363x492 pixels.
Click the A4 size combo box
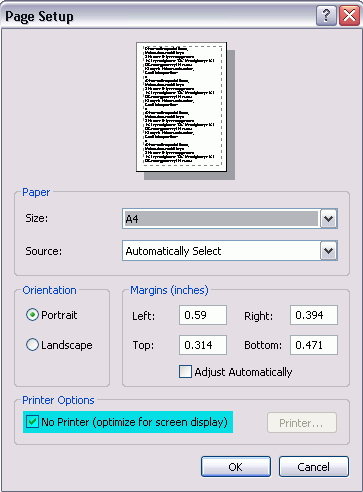230,219
